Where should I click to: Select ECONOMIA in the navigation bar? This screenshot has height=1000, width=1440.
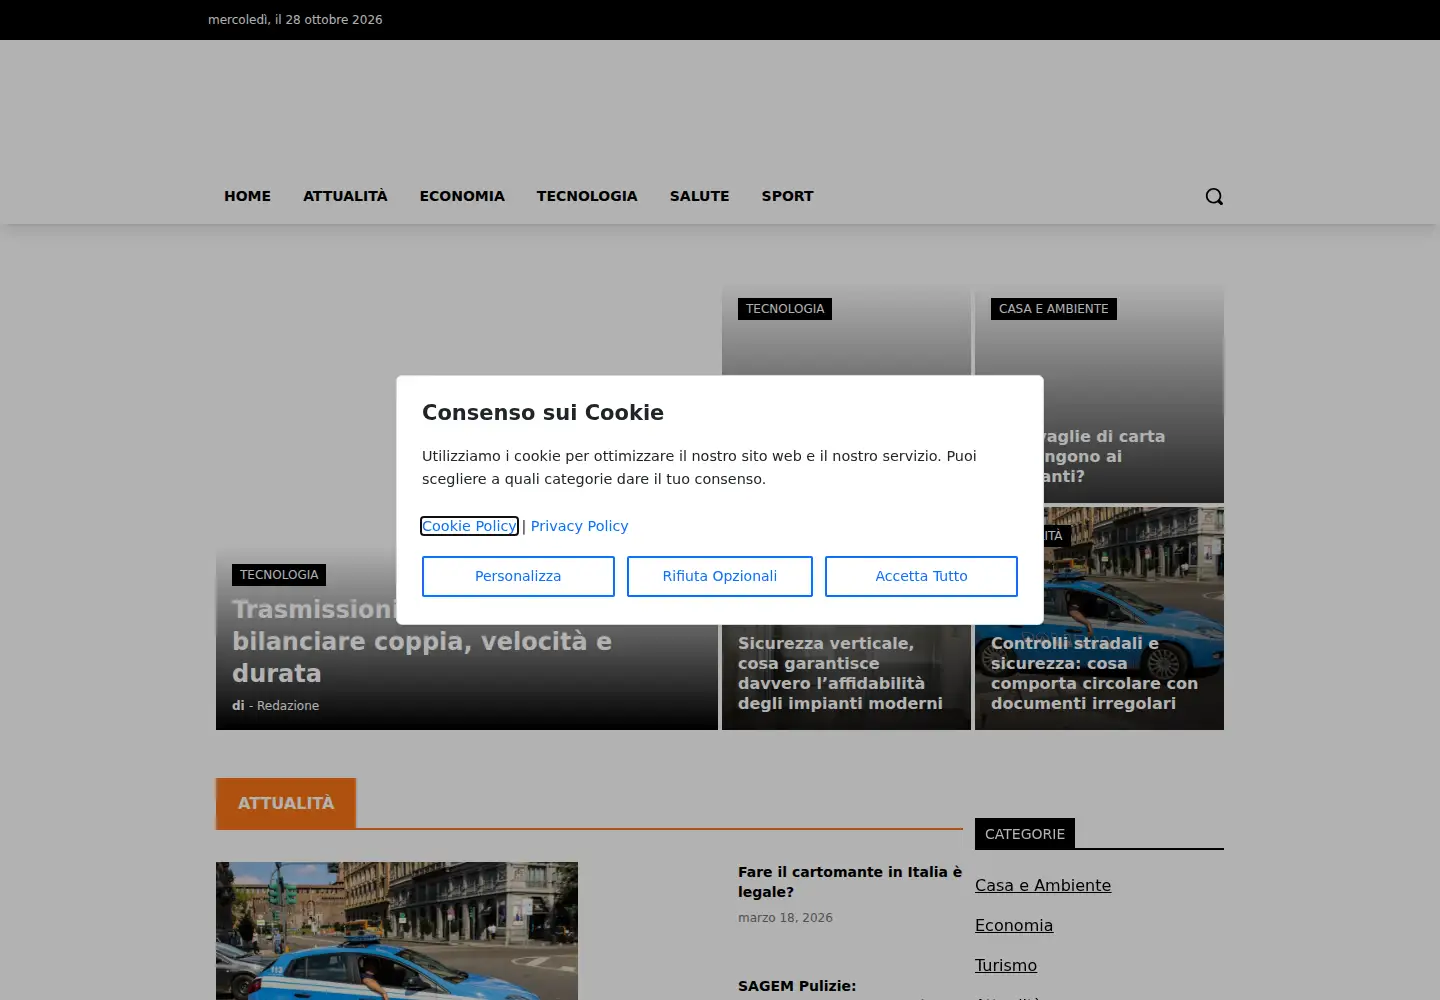coord(462,196)
